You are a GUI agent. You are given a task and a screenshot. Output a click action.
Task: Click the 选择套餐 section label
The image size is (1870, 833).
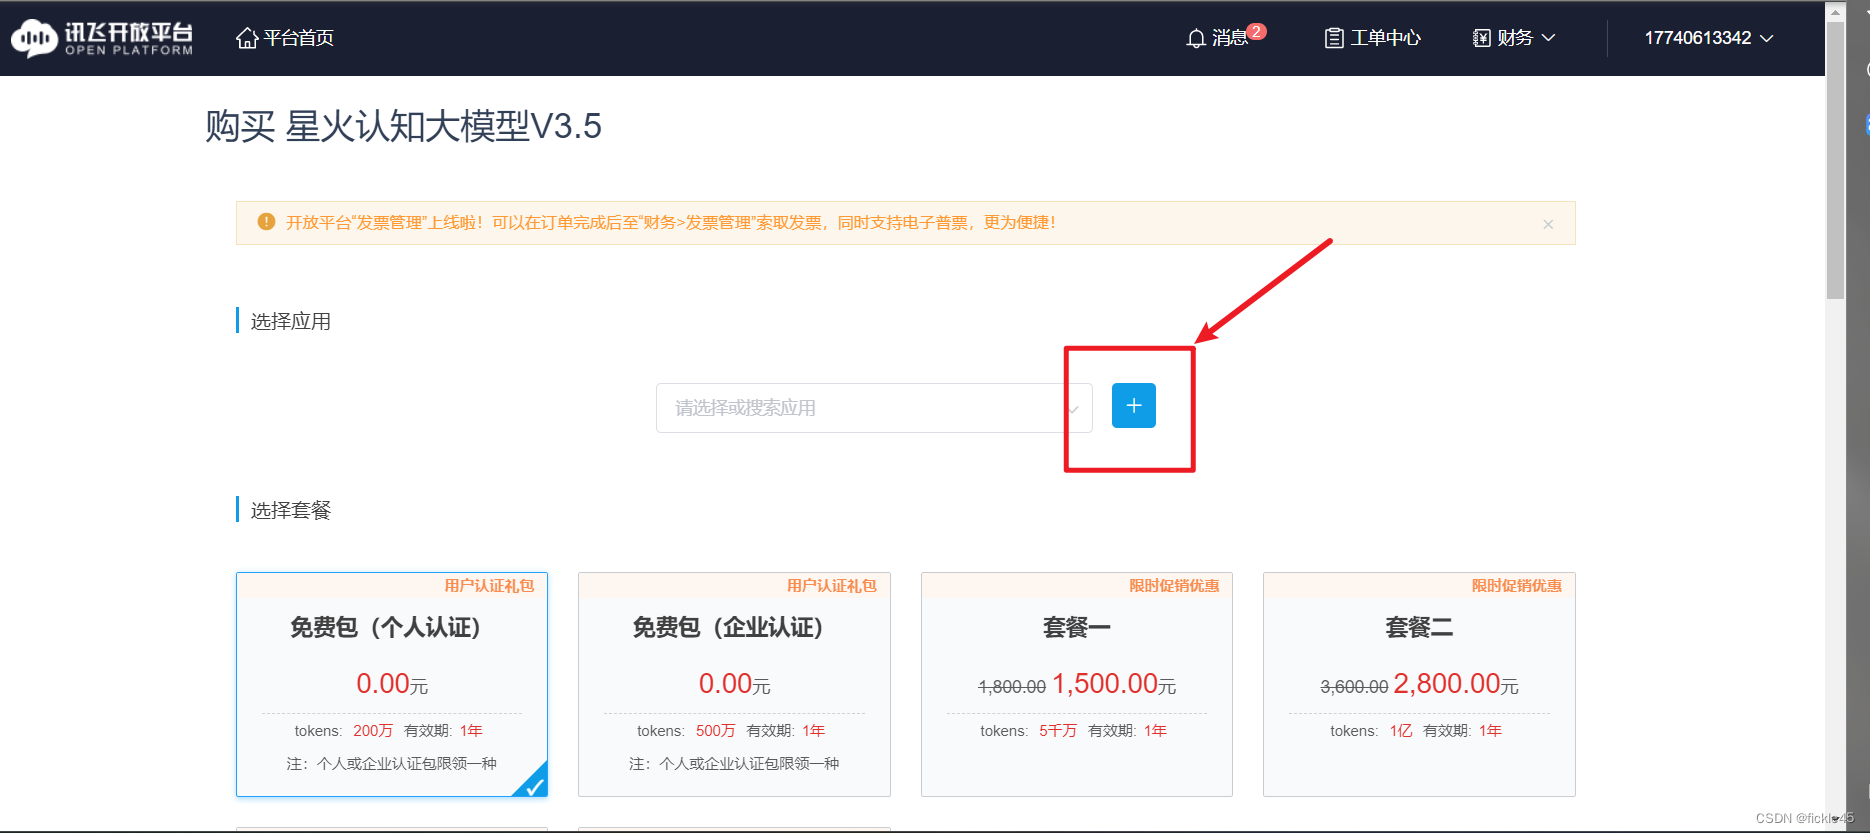click(290, 510)
